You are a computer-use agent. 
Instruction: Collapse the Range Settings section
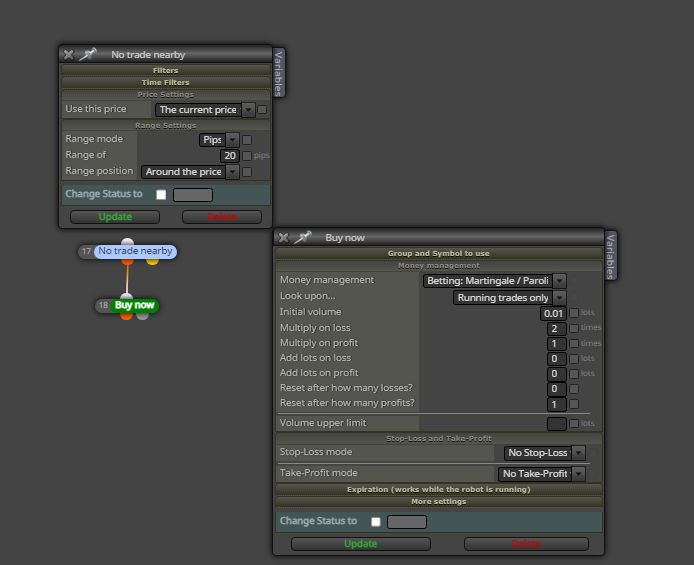pos(166,125)
